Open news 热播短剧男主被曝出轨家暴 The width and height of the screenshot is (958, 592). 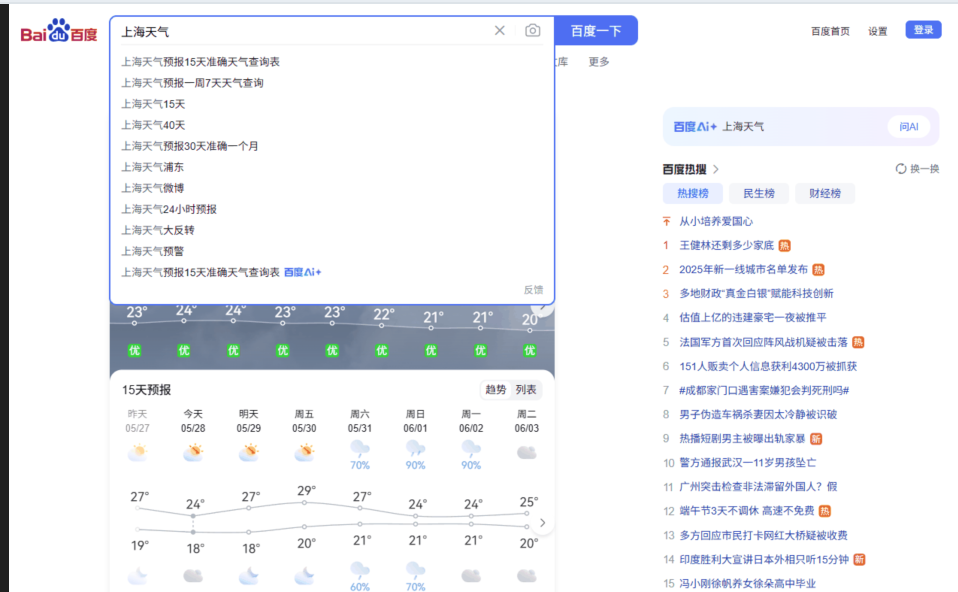742,439
